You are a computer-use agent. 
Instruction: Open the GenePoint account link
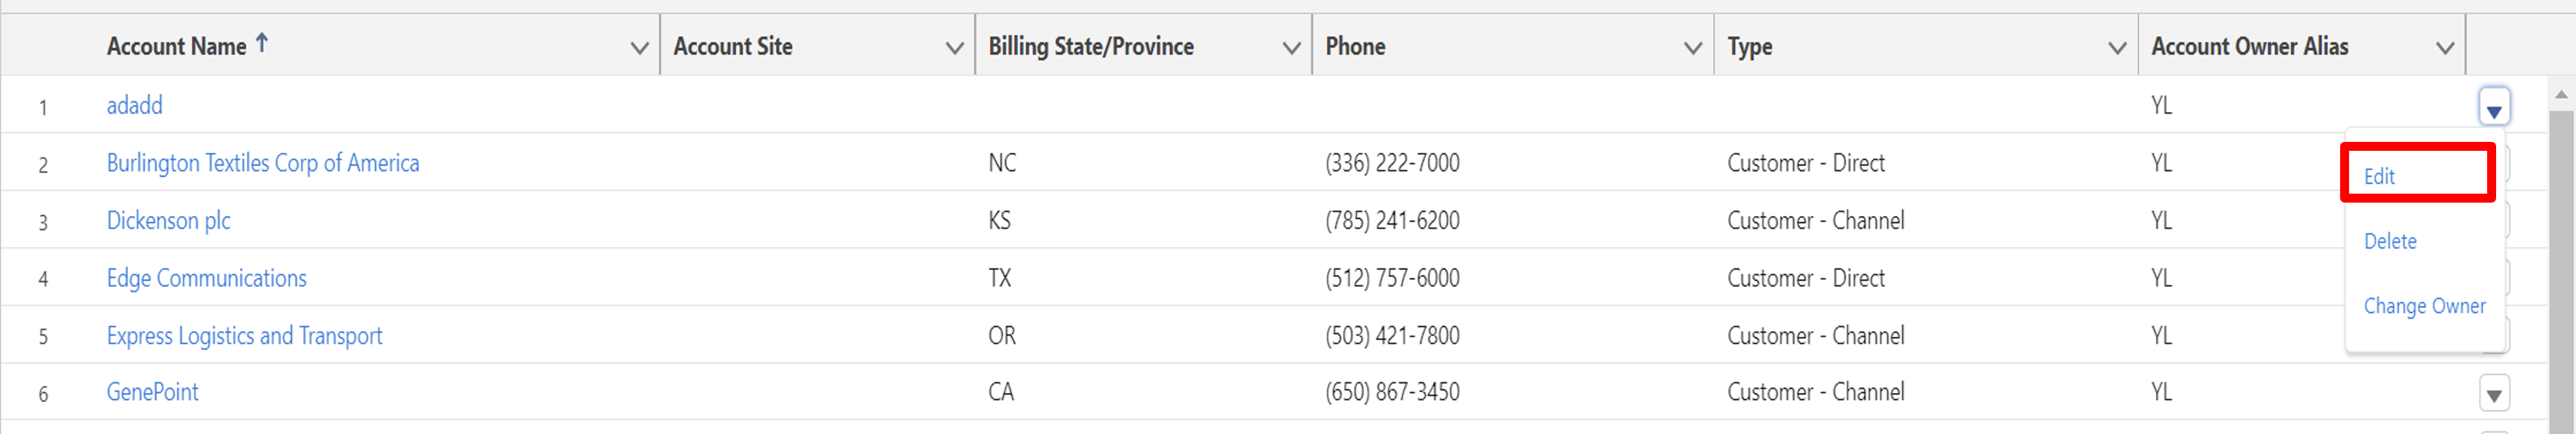click(152, 392)
